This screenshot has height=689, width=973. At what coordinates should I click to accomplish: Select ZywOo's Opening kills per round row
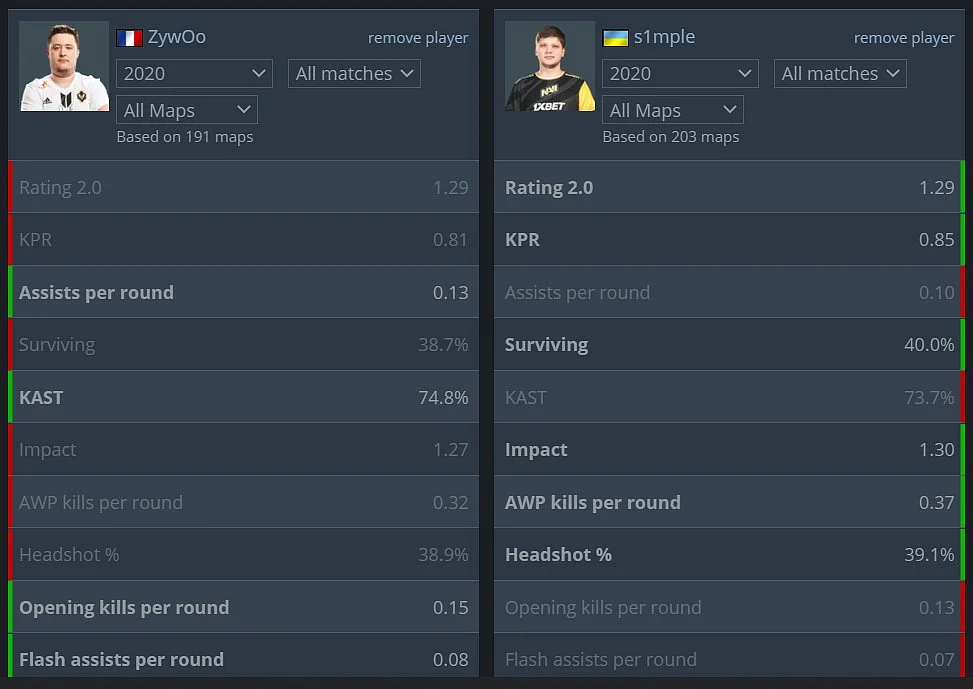click(x=243, y=607)
